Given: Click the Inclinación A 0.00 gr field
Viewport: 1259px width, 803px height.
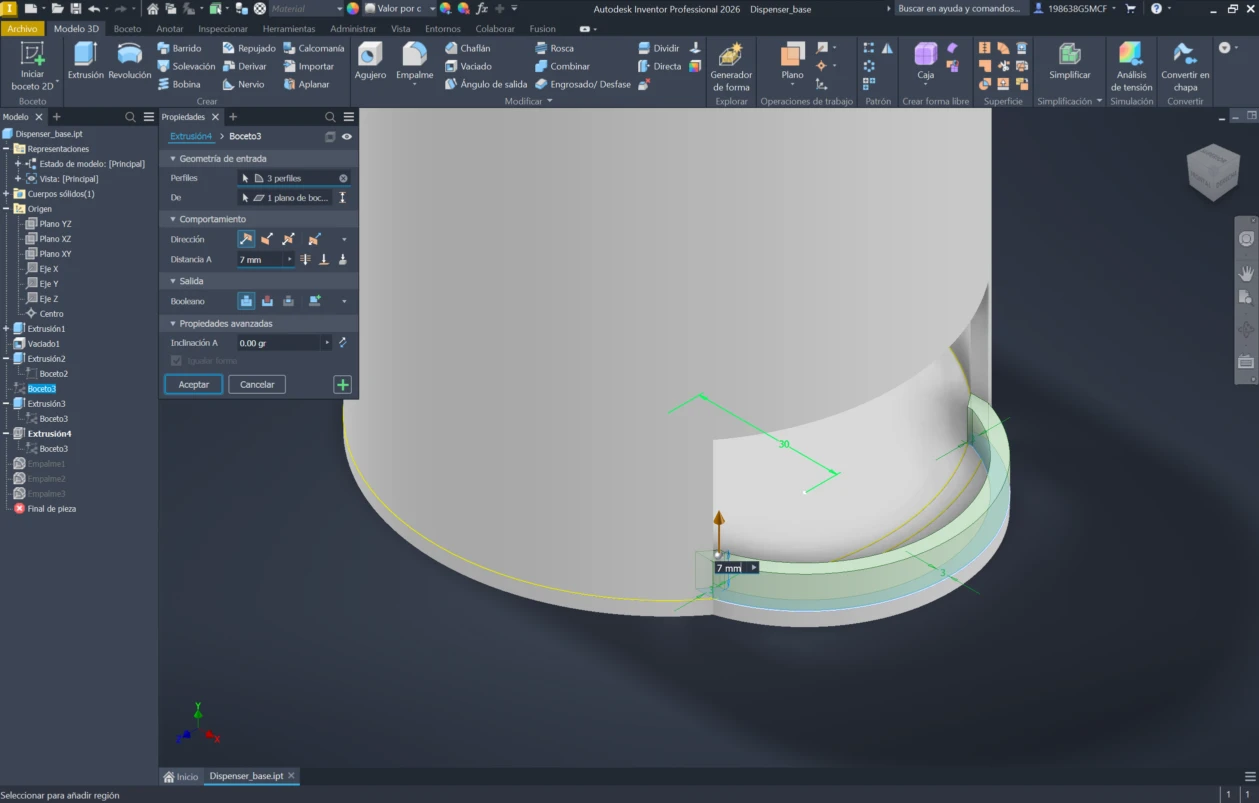Looking at the screenshot, I should [x=279, y=343].
